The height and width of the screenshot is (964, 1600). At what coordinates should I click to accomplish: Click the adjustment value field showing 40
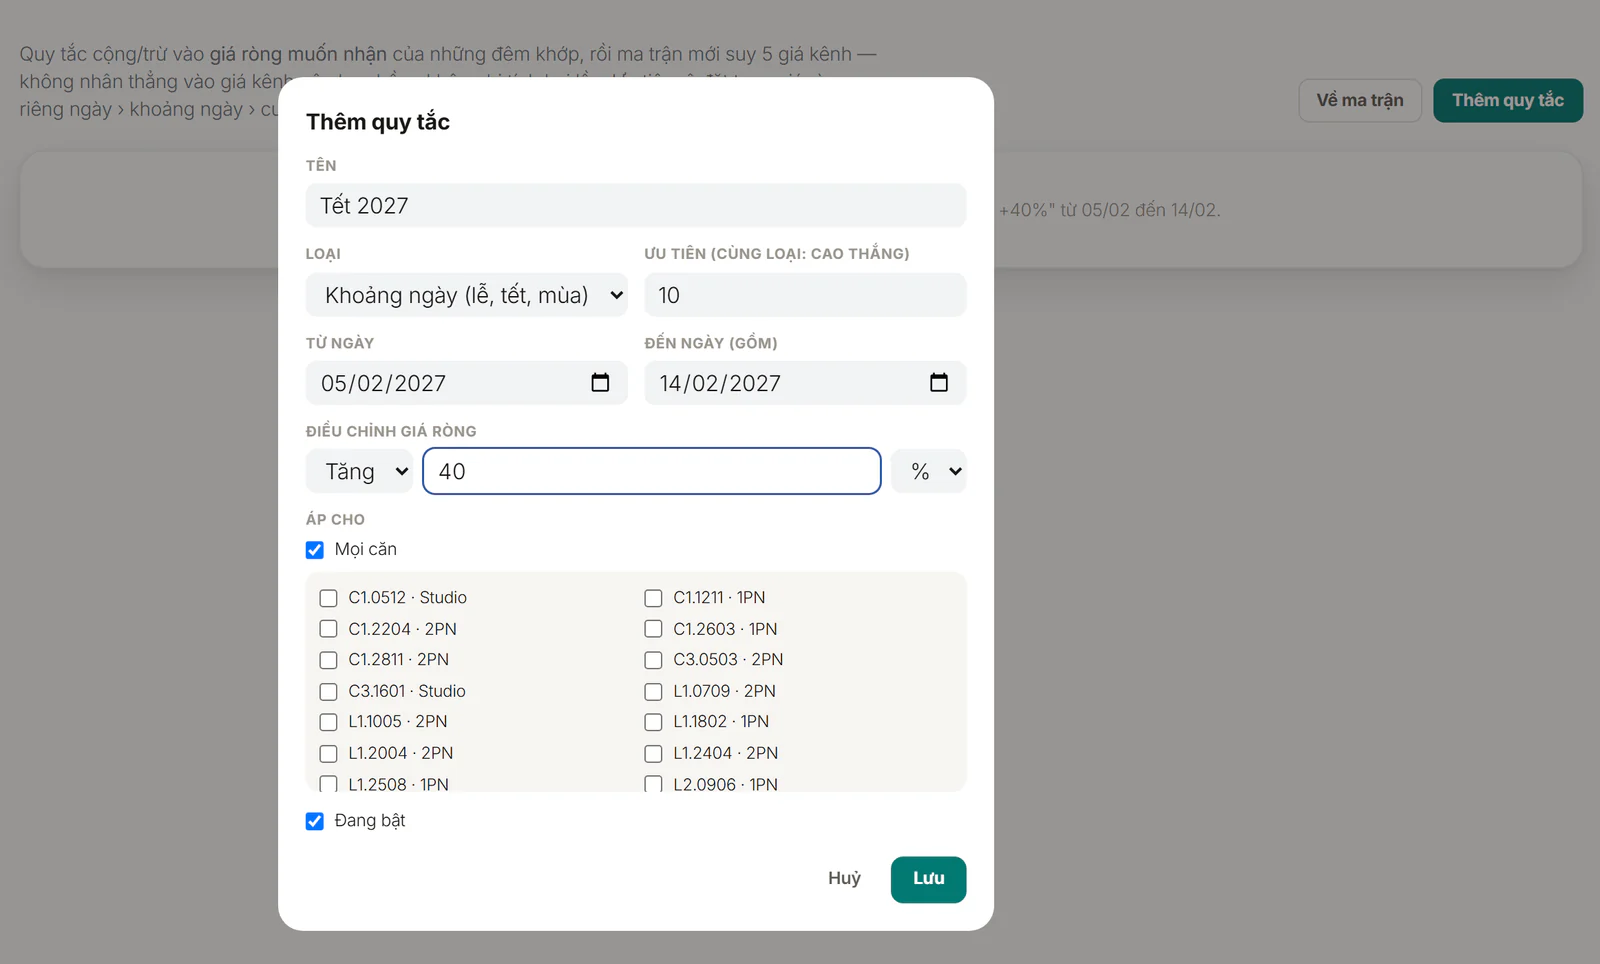(x=652, y=471)
